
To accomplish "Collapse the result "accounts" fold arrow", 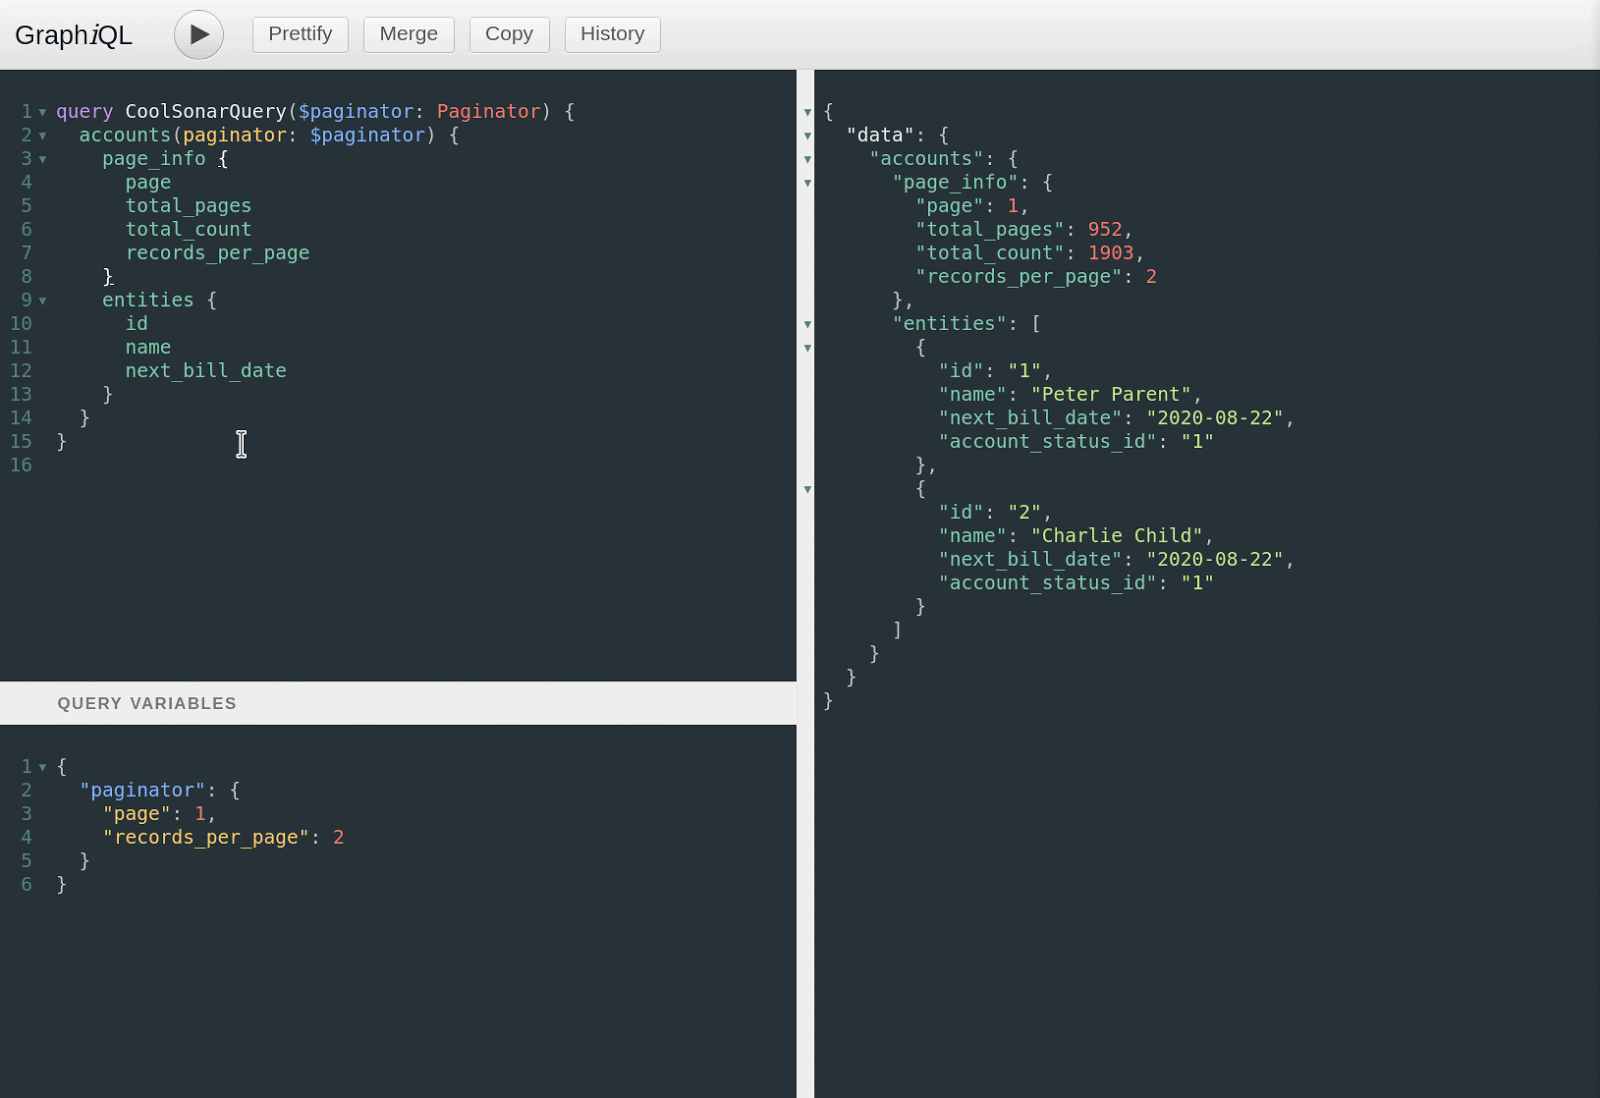I will 807,159.
